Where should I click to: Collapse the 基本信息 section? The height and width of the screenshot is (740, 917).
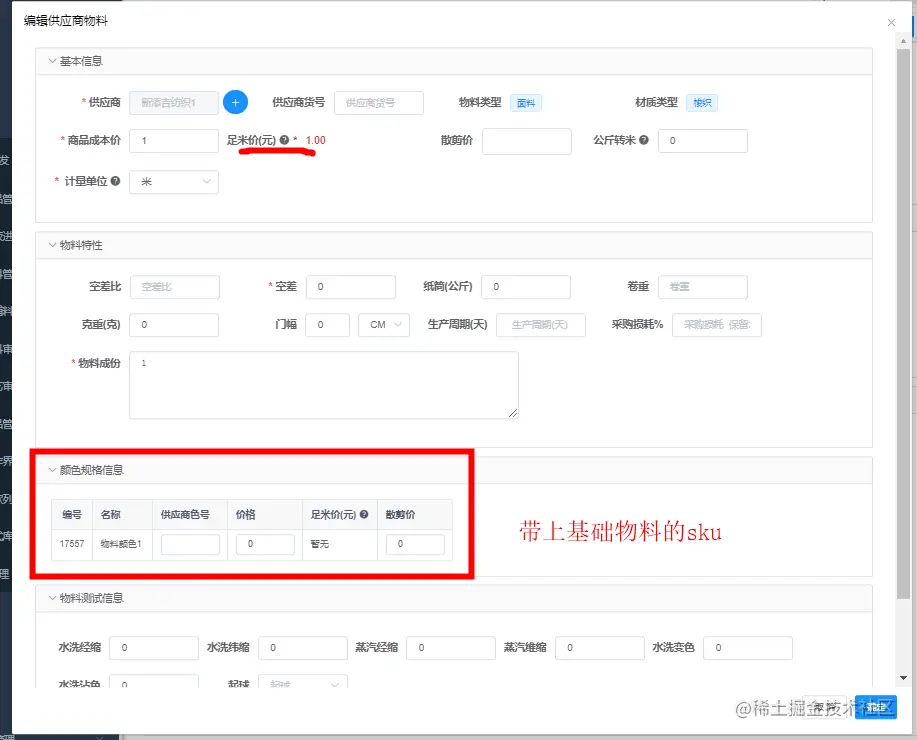[52, 61]
